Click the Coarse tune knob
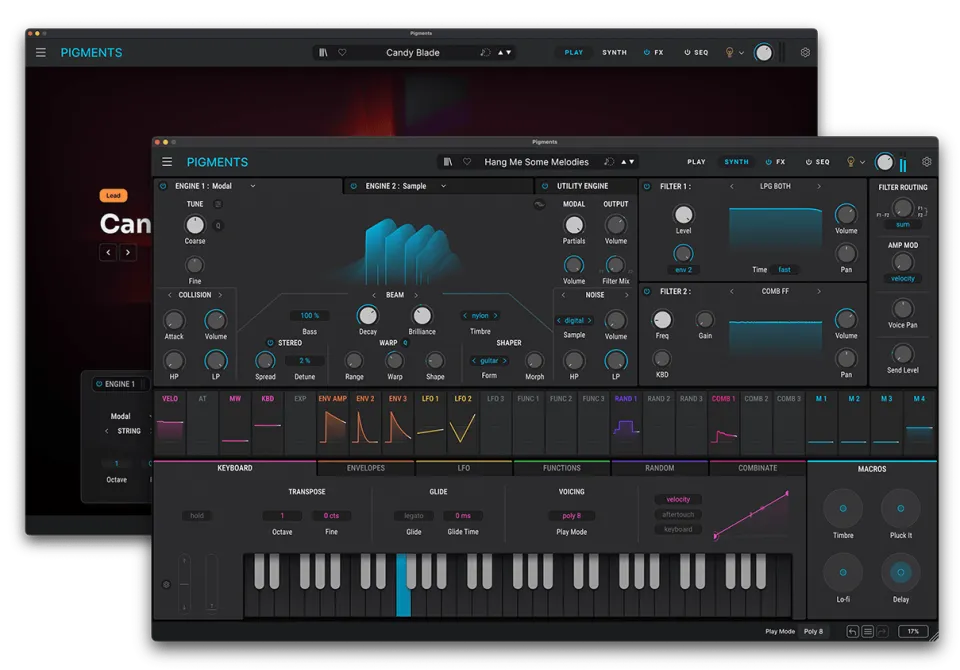This screenshot has height=670, width=960. tap(195, 225)
